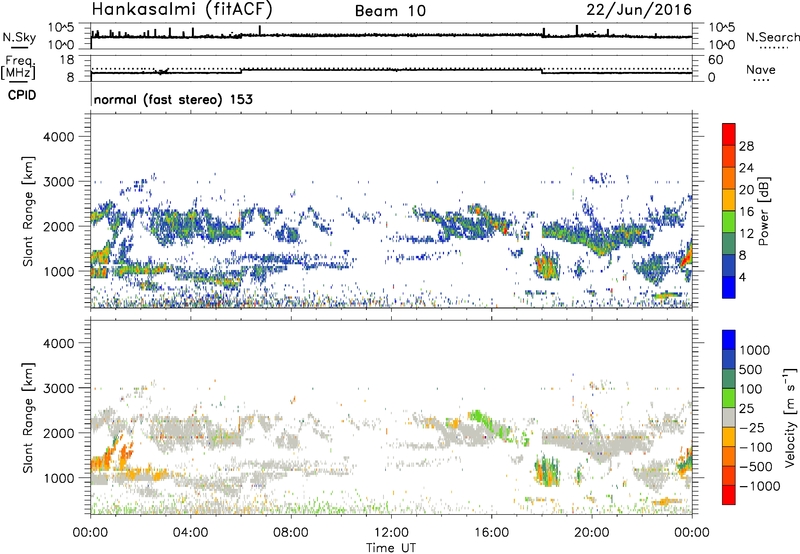Select 'normal (fast stereo) 153' mode text

click(x=173, y=99)
